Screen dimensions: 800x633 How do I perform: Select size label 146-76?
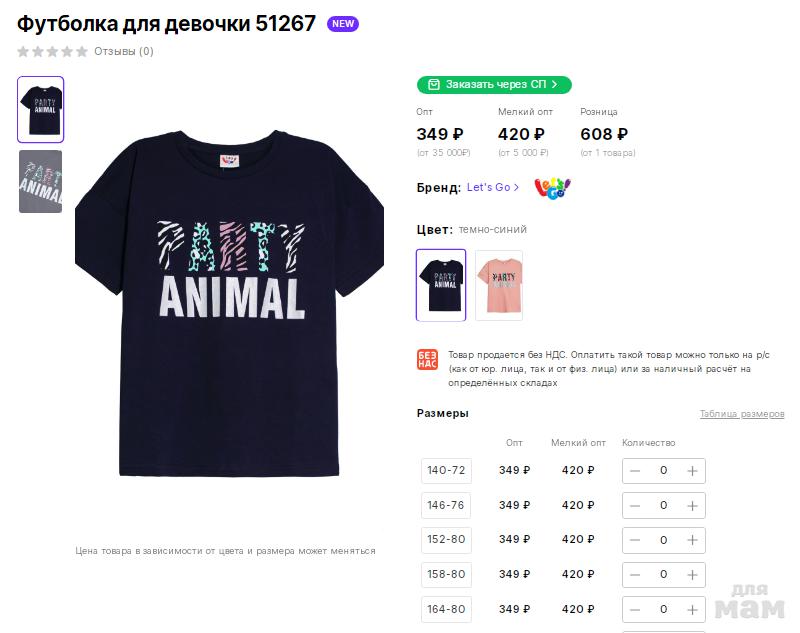pyautogui.click(x=446, y=506)
